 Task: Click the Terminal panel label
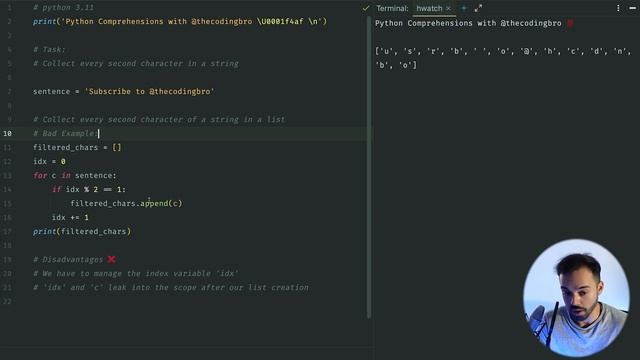pos(392,8)
